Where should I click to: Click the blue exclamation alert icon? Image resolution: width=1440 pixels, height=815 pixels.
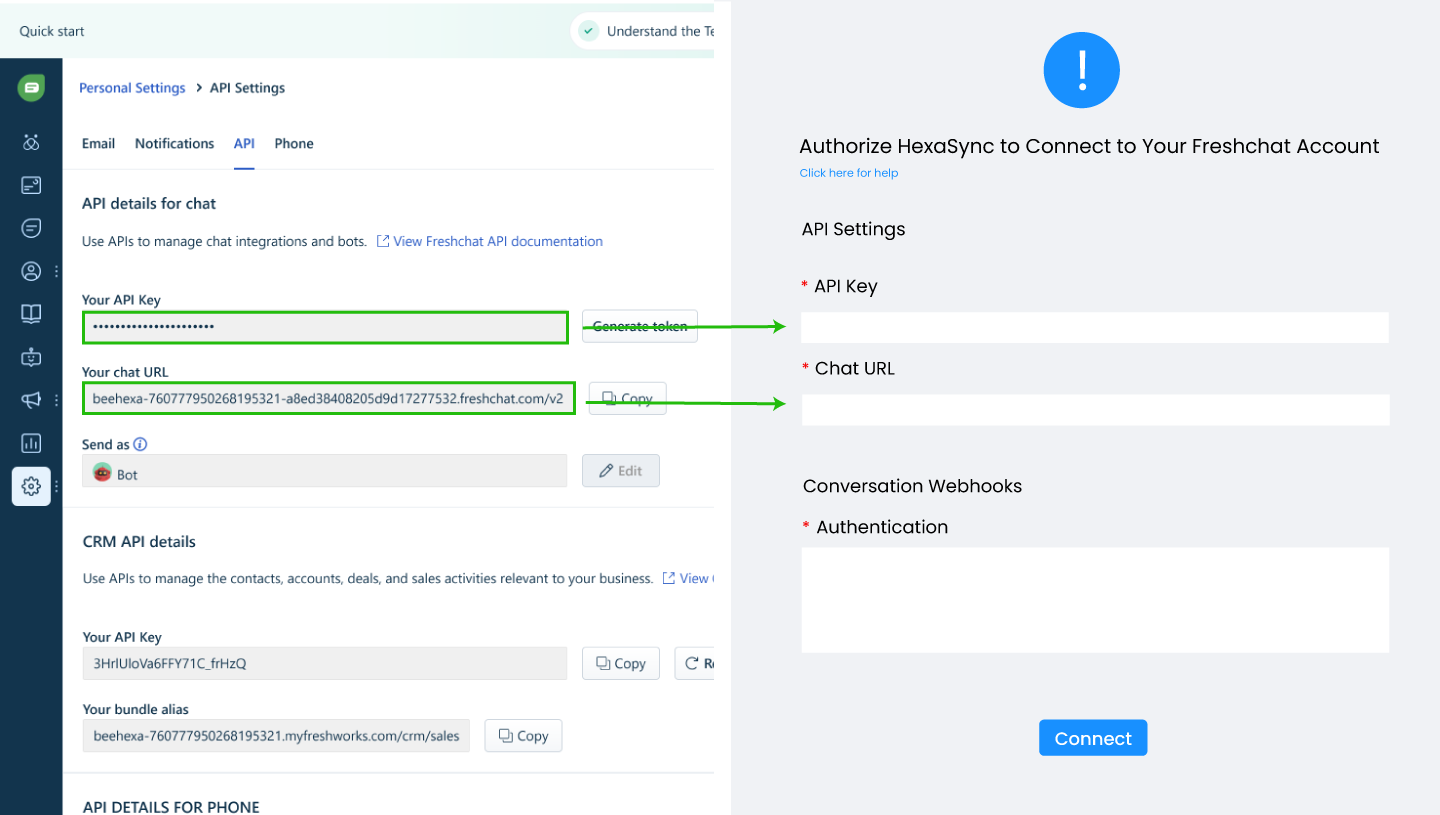click(x=1081, y=70)
